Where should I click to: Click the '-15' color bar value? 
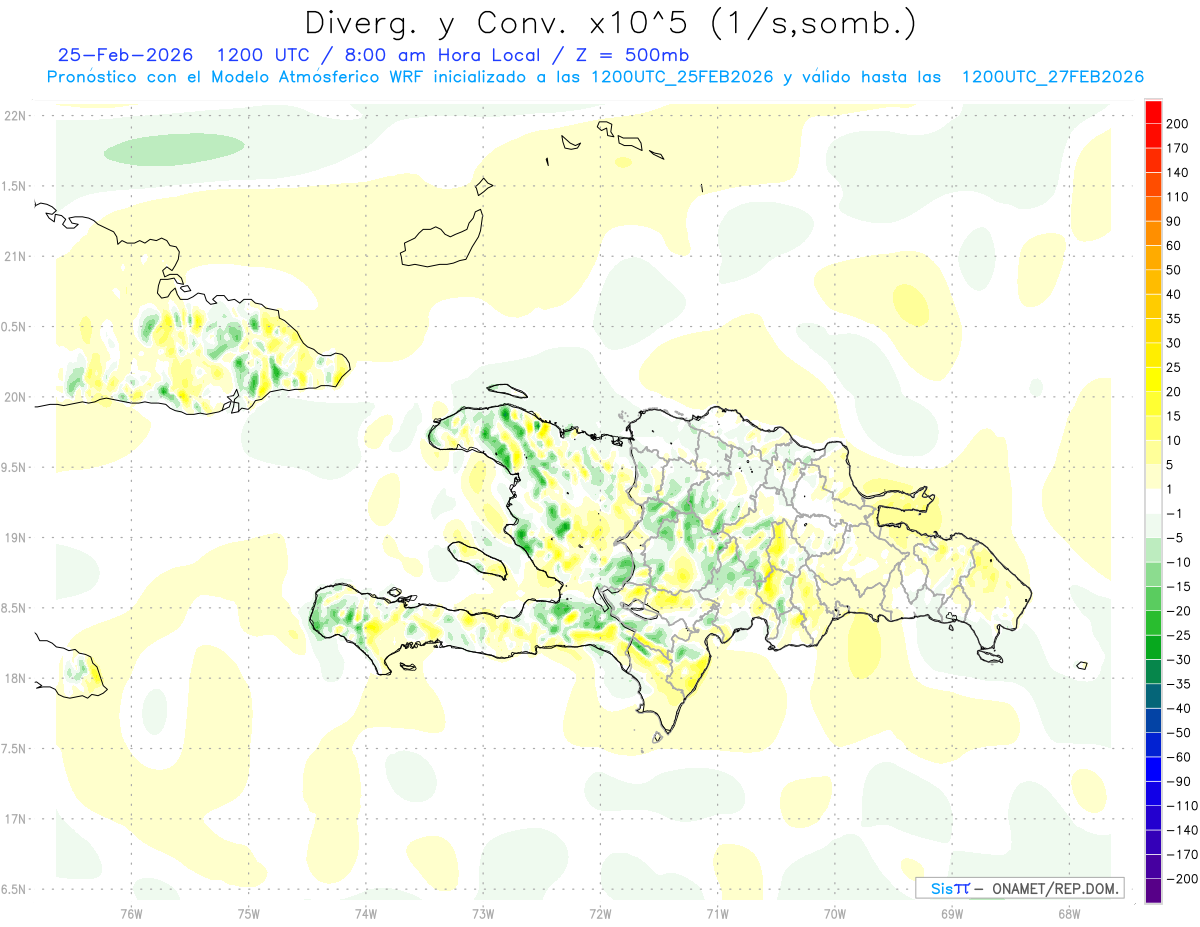[1180, 587]
